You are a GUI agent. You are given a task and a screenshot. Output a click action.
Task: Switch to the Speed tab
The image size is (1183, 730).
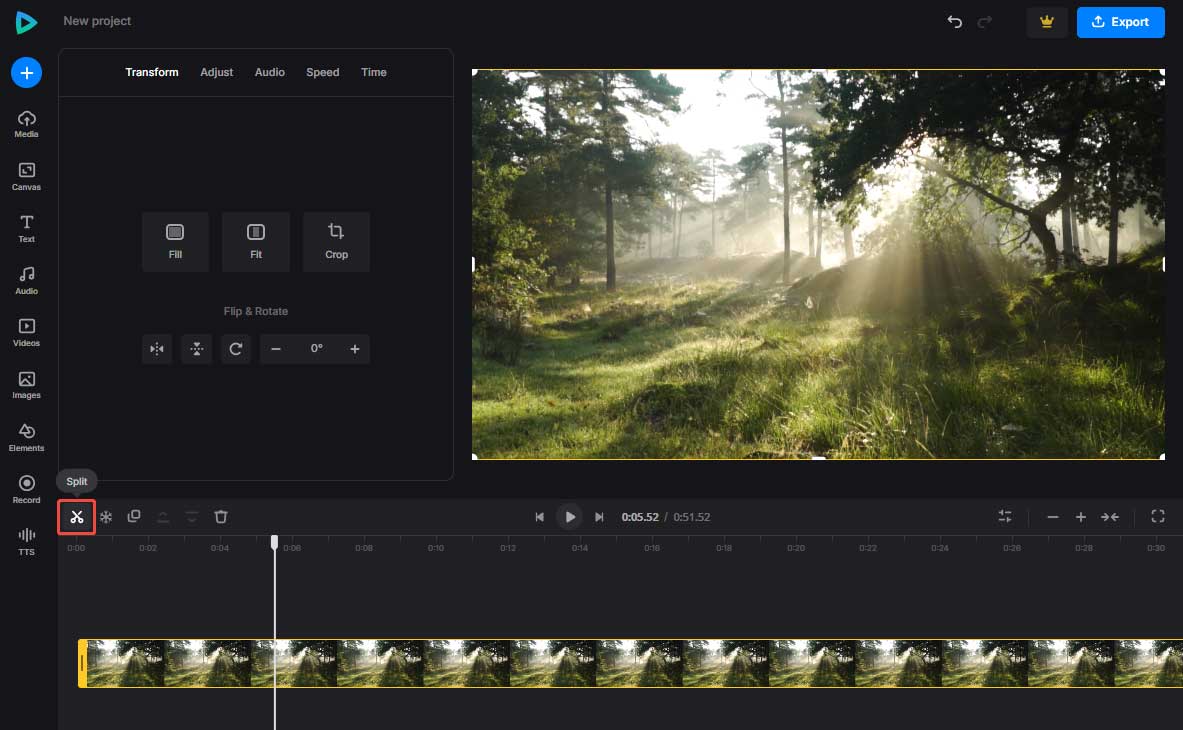(x=323, y=72)
